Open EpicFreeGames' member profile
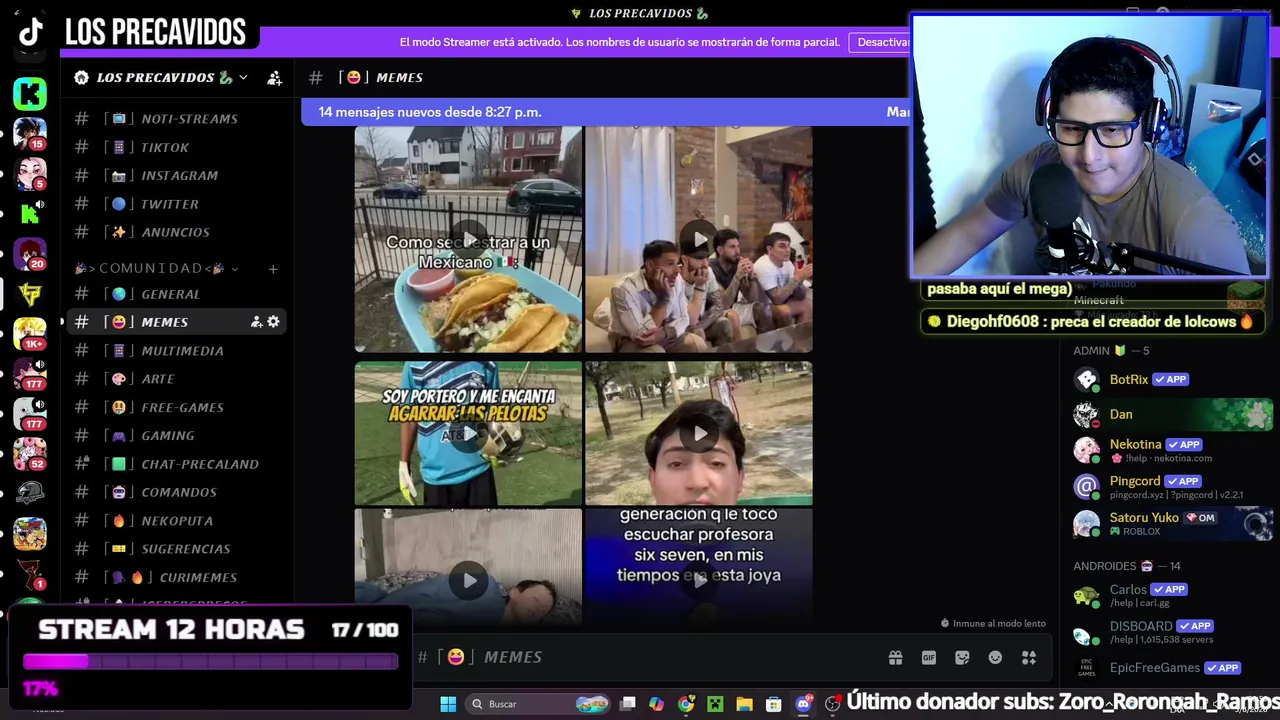Viewport: 1280px width, 720px height. pyautogui.click(x=1172, y=668)
